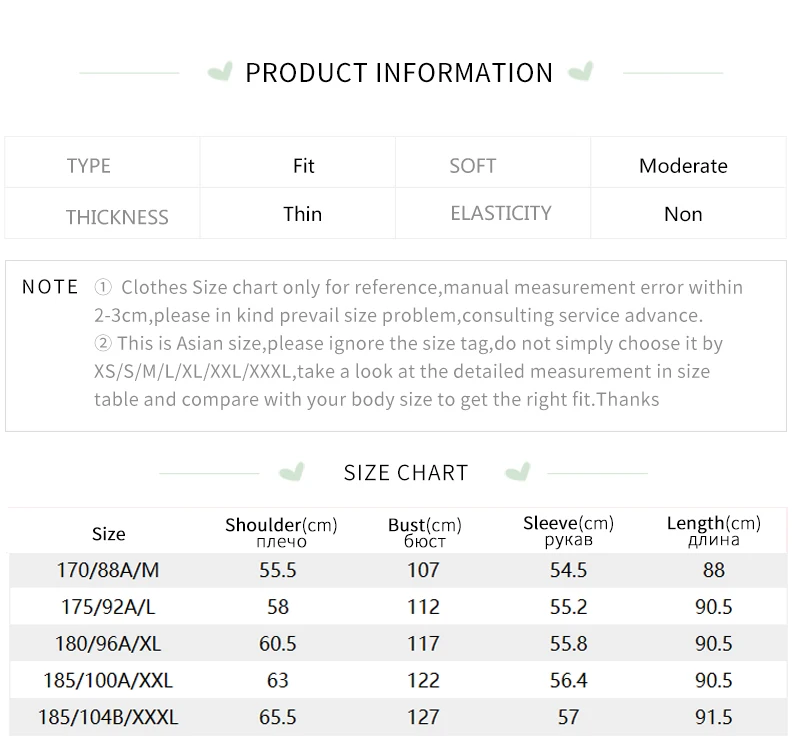Select the 180/96A/XL size row
Screen dimensions: 800x750
[x=398, y=643]
